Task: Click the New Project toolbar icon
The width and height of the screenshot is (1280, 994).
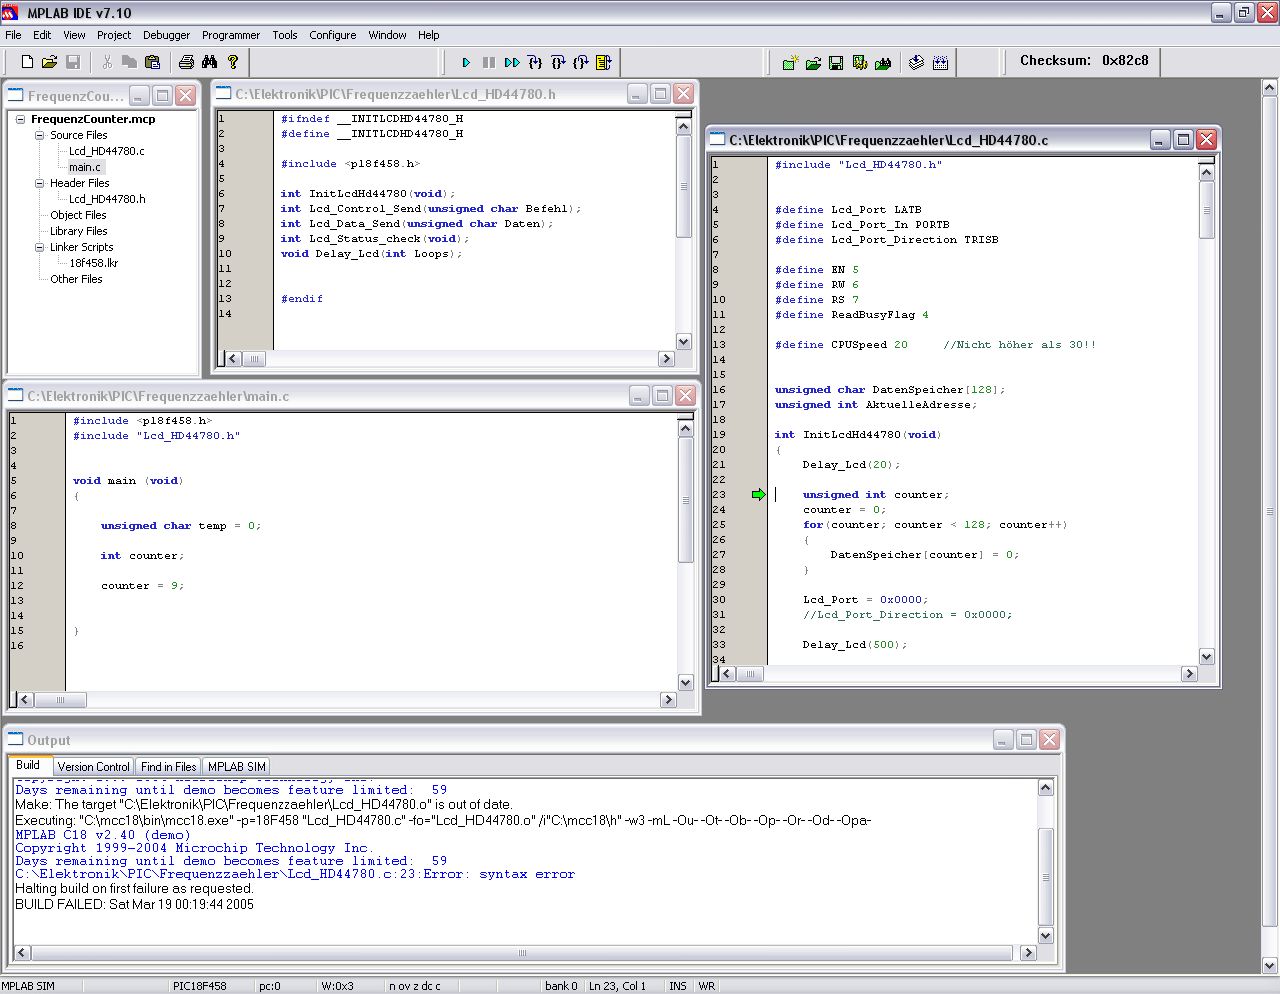Action: tap(790, 63)
